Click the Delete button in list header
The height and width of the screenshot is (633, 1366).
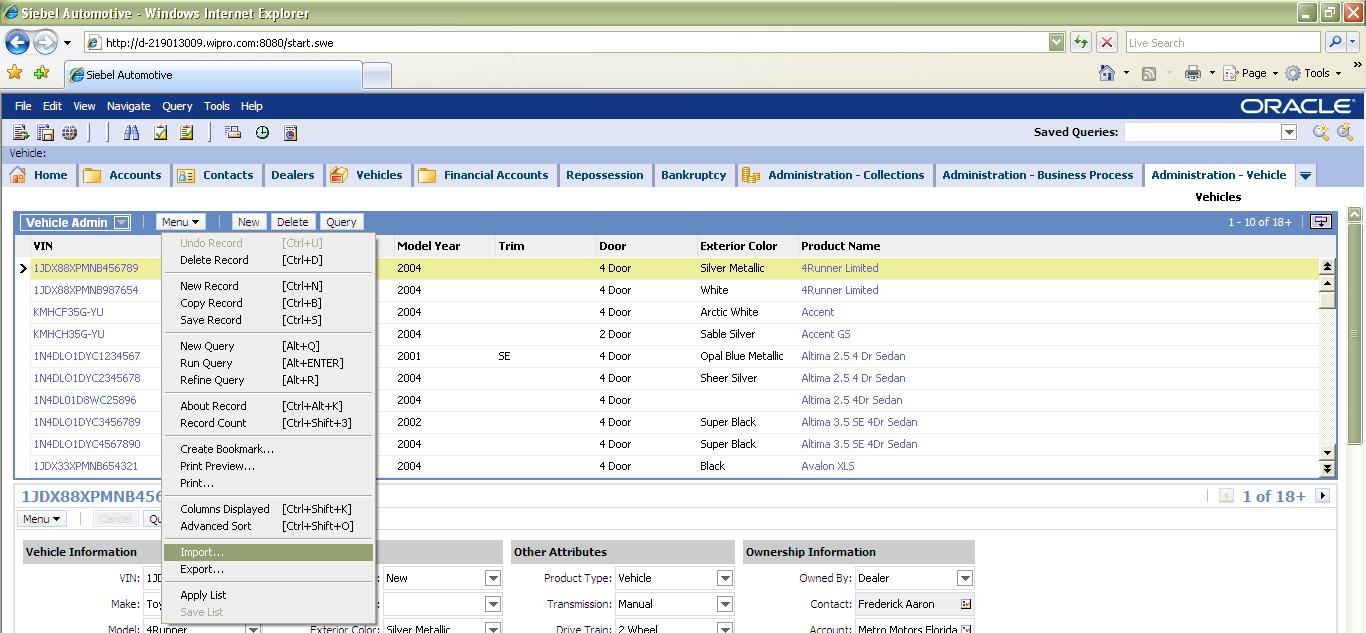tap(292, 222)
